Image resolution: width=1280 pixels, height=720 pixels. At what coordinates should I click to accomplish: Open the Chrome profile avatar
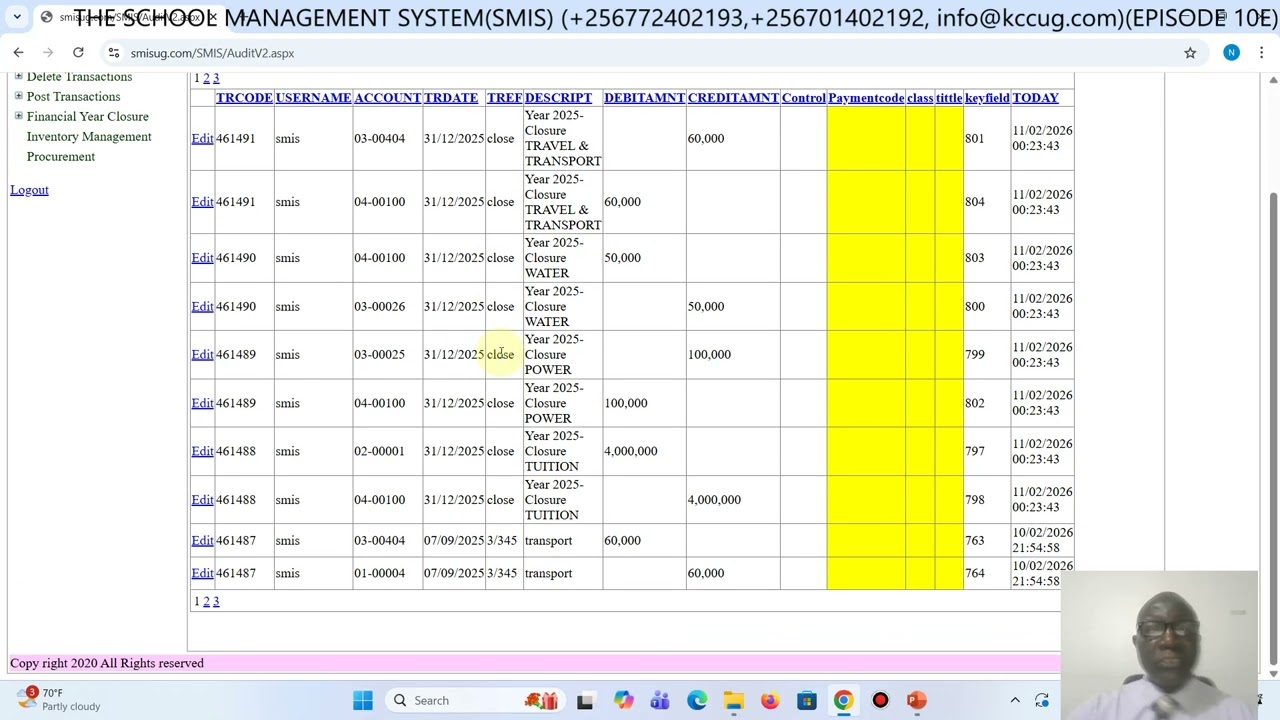[1231, 53]
